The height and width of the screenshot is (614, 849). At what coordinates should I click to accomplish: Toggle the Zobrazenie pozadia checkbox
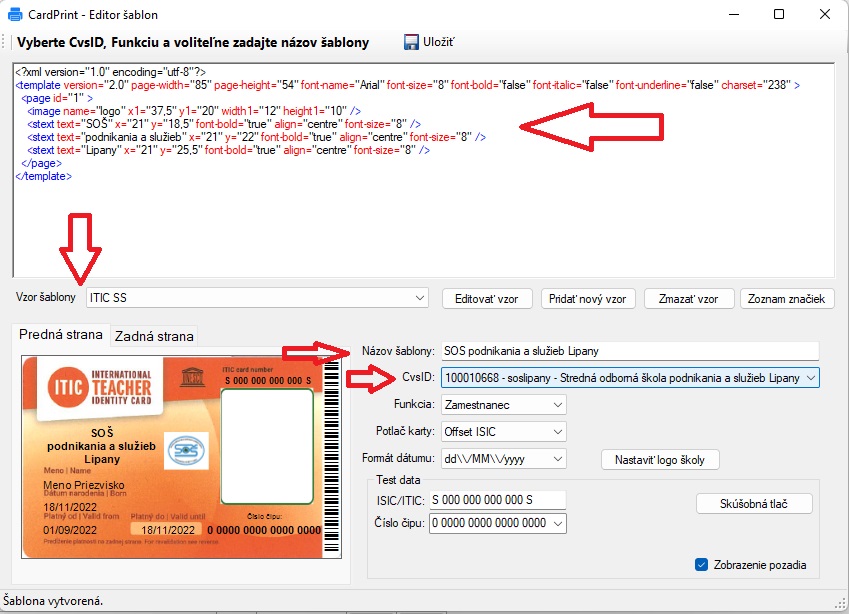(701, 565)
